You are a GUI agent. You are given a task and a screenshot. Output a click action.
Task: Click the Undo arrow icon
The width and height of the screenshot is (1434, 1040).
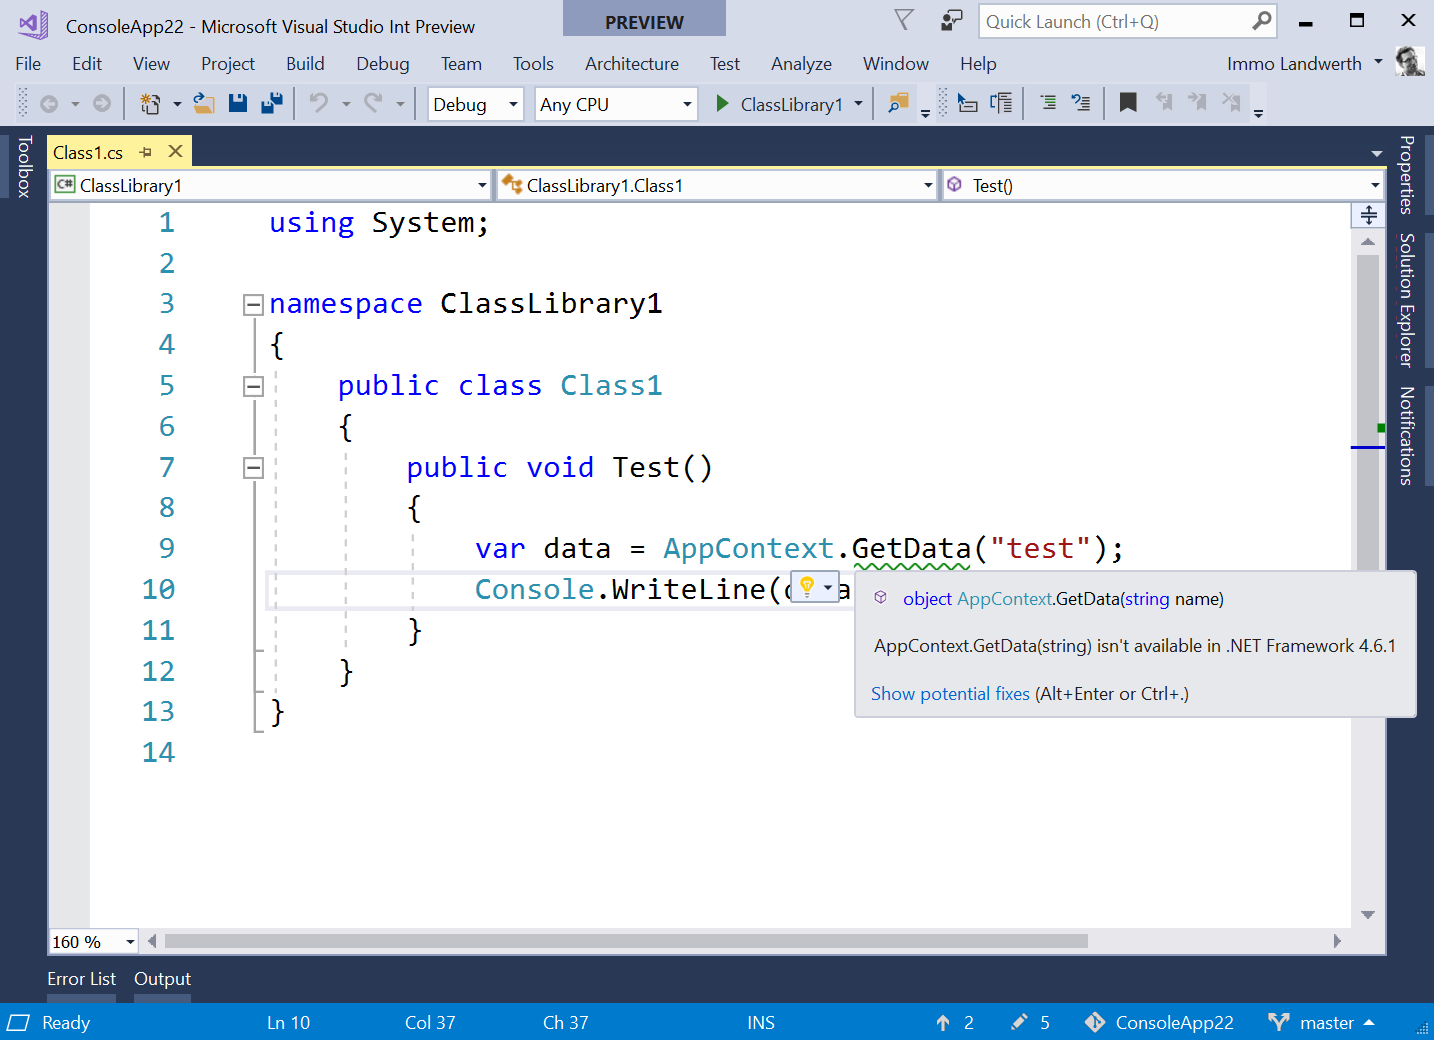pyautogui.click(x=319, y=103)
